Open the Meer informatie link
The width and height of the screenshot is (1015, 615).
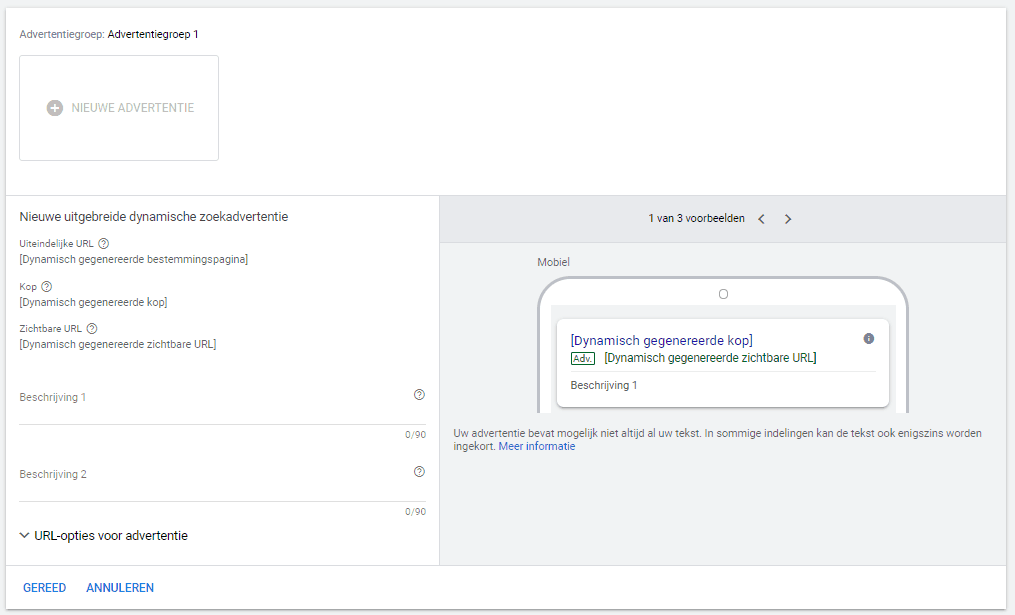[537, 447]
